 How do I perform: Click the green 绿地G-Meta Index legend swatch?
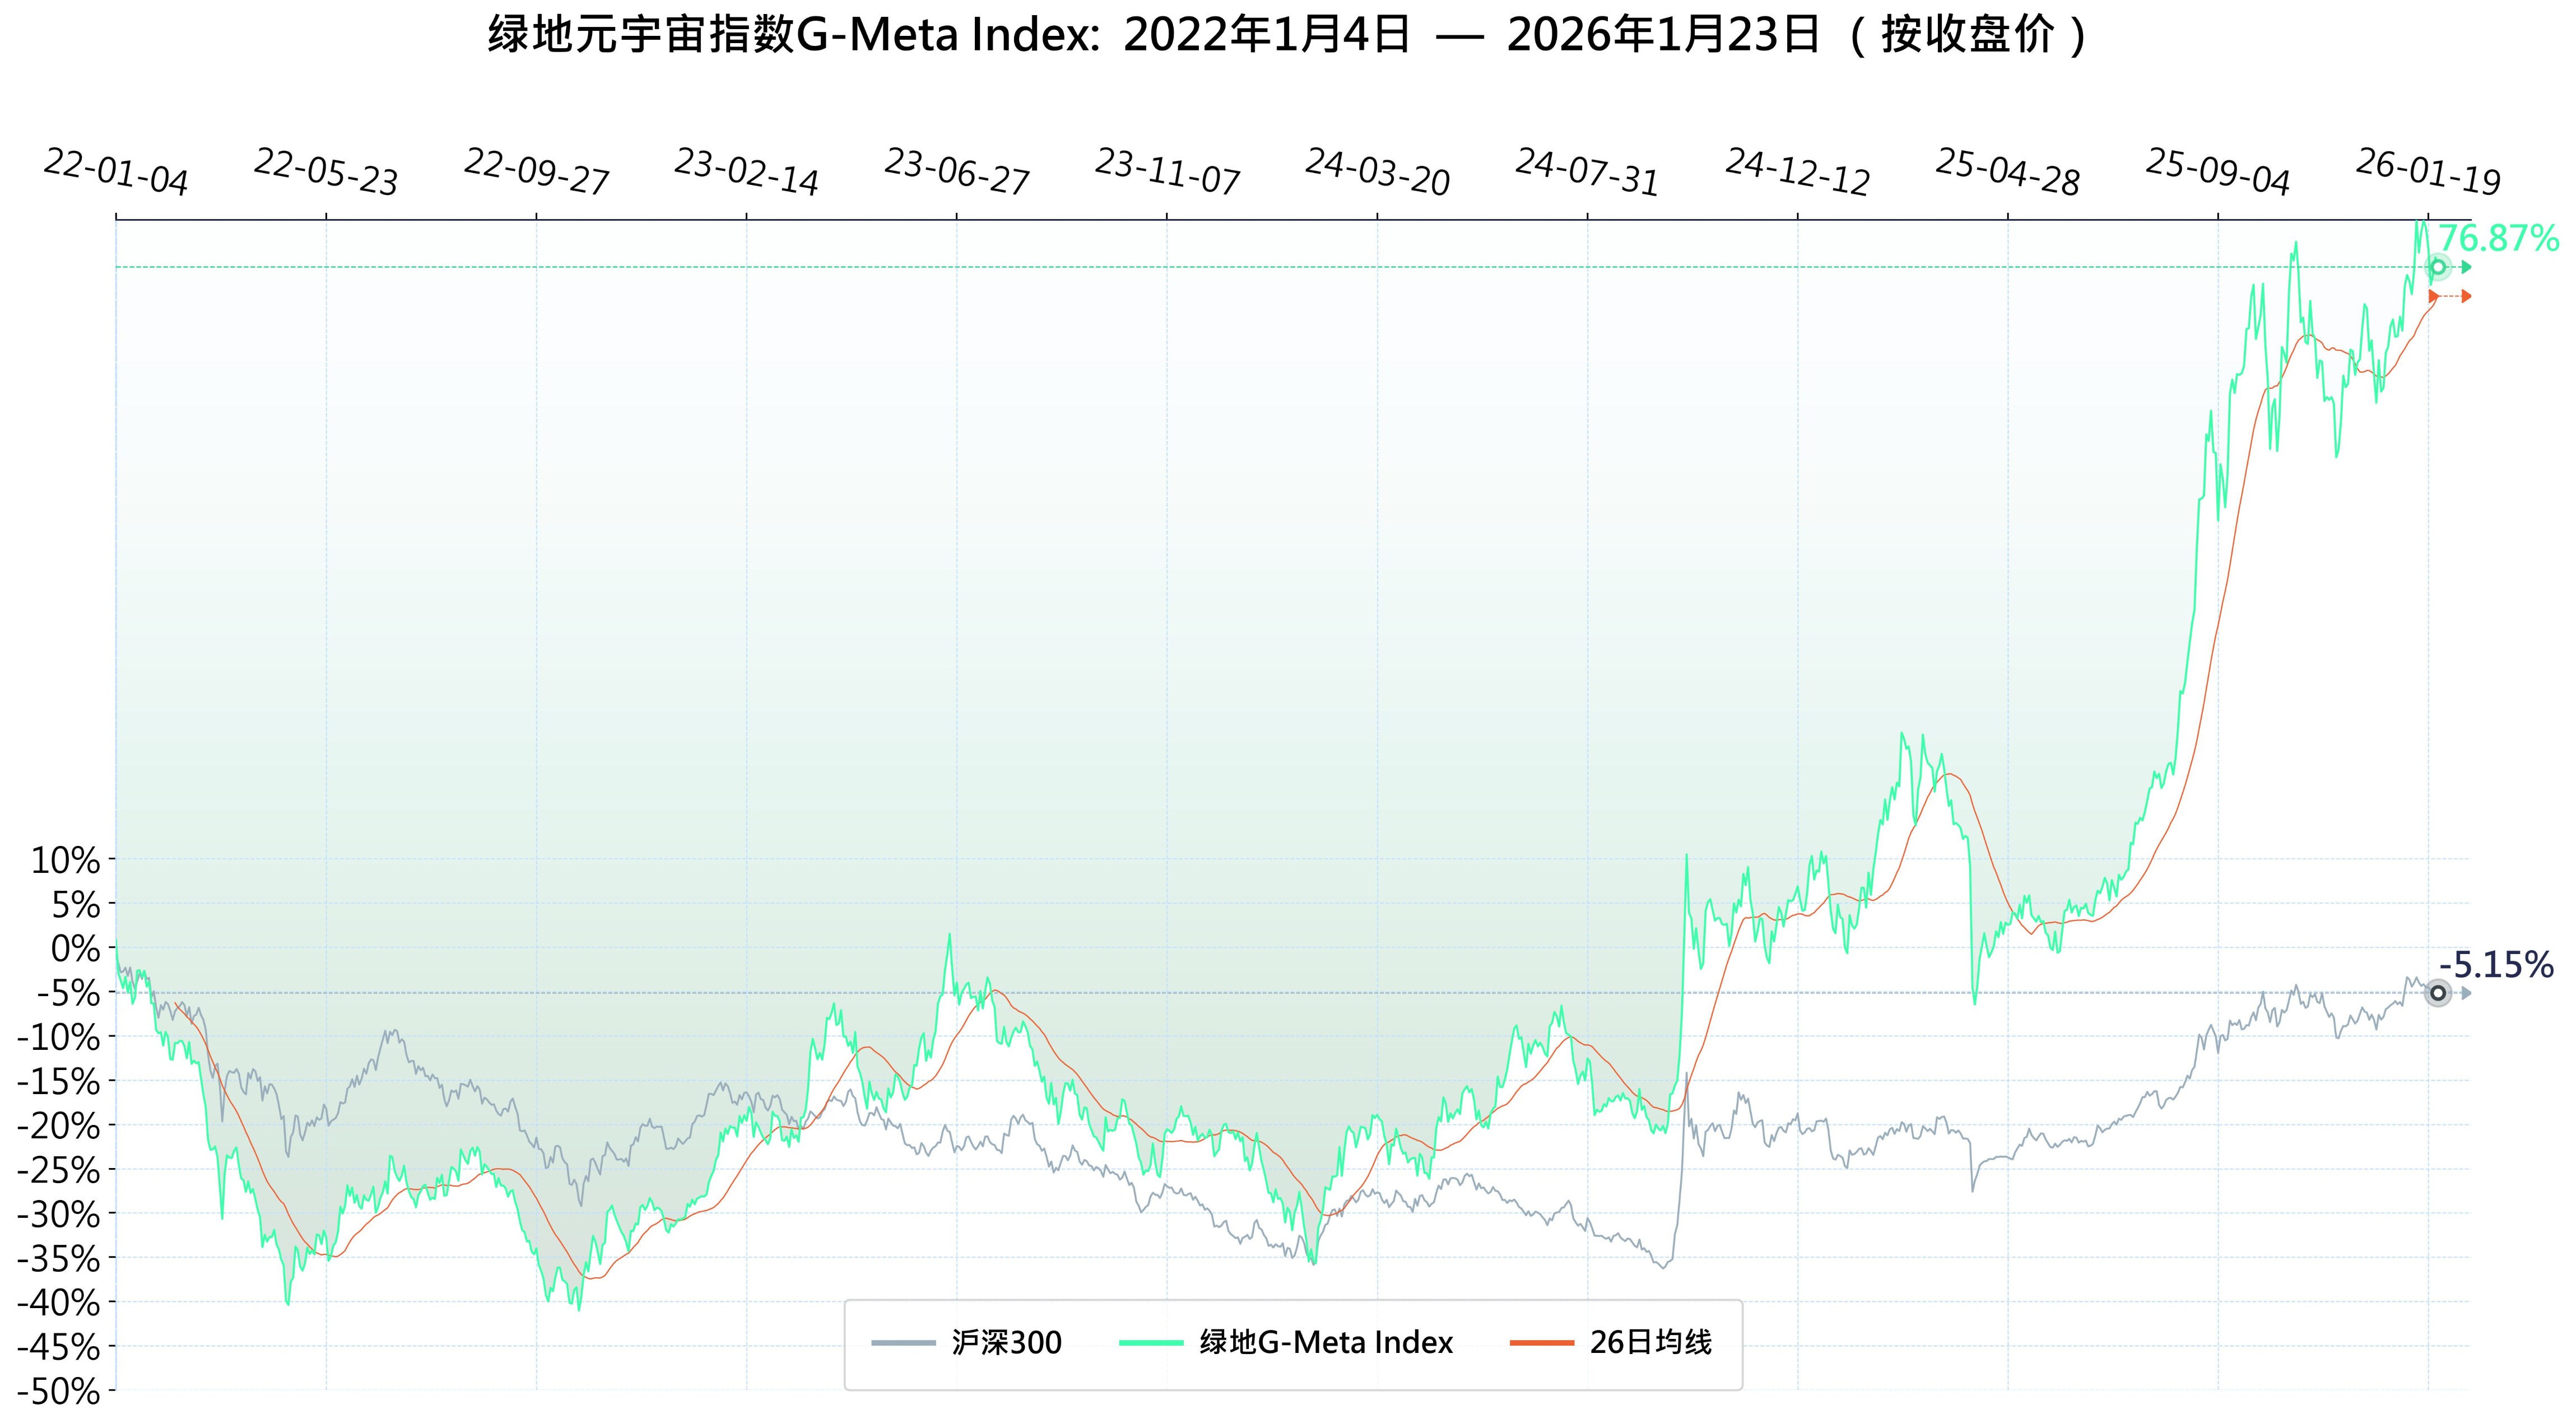(x=1151, y=1343)
